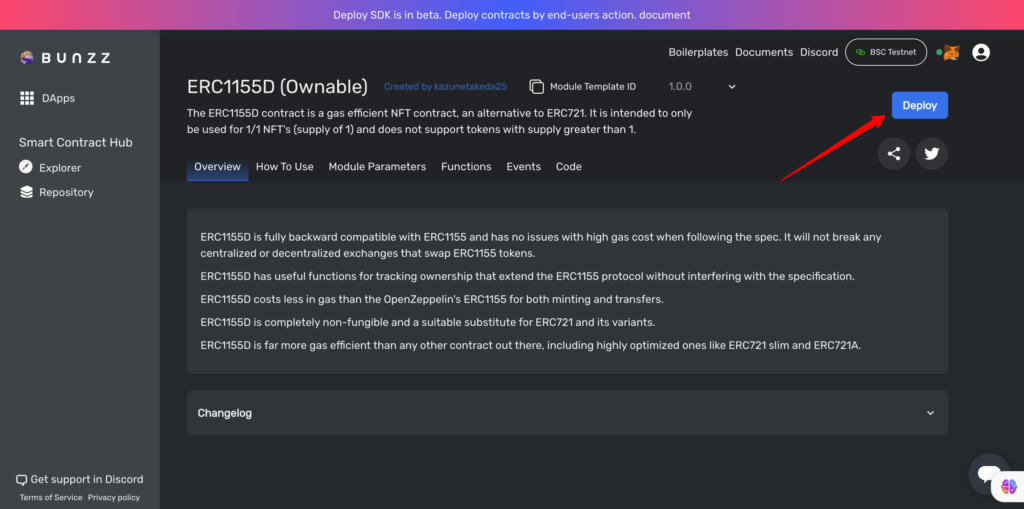The width and height of the screenshot is (1024, 509).
Task: Open the BSC Testnet network selector
Action: 886,52
